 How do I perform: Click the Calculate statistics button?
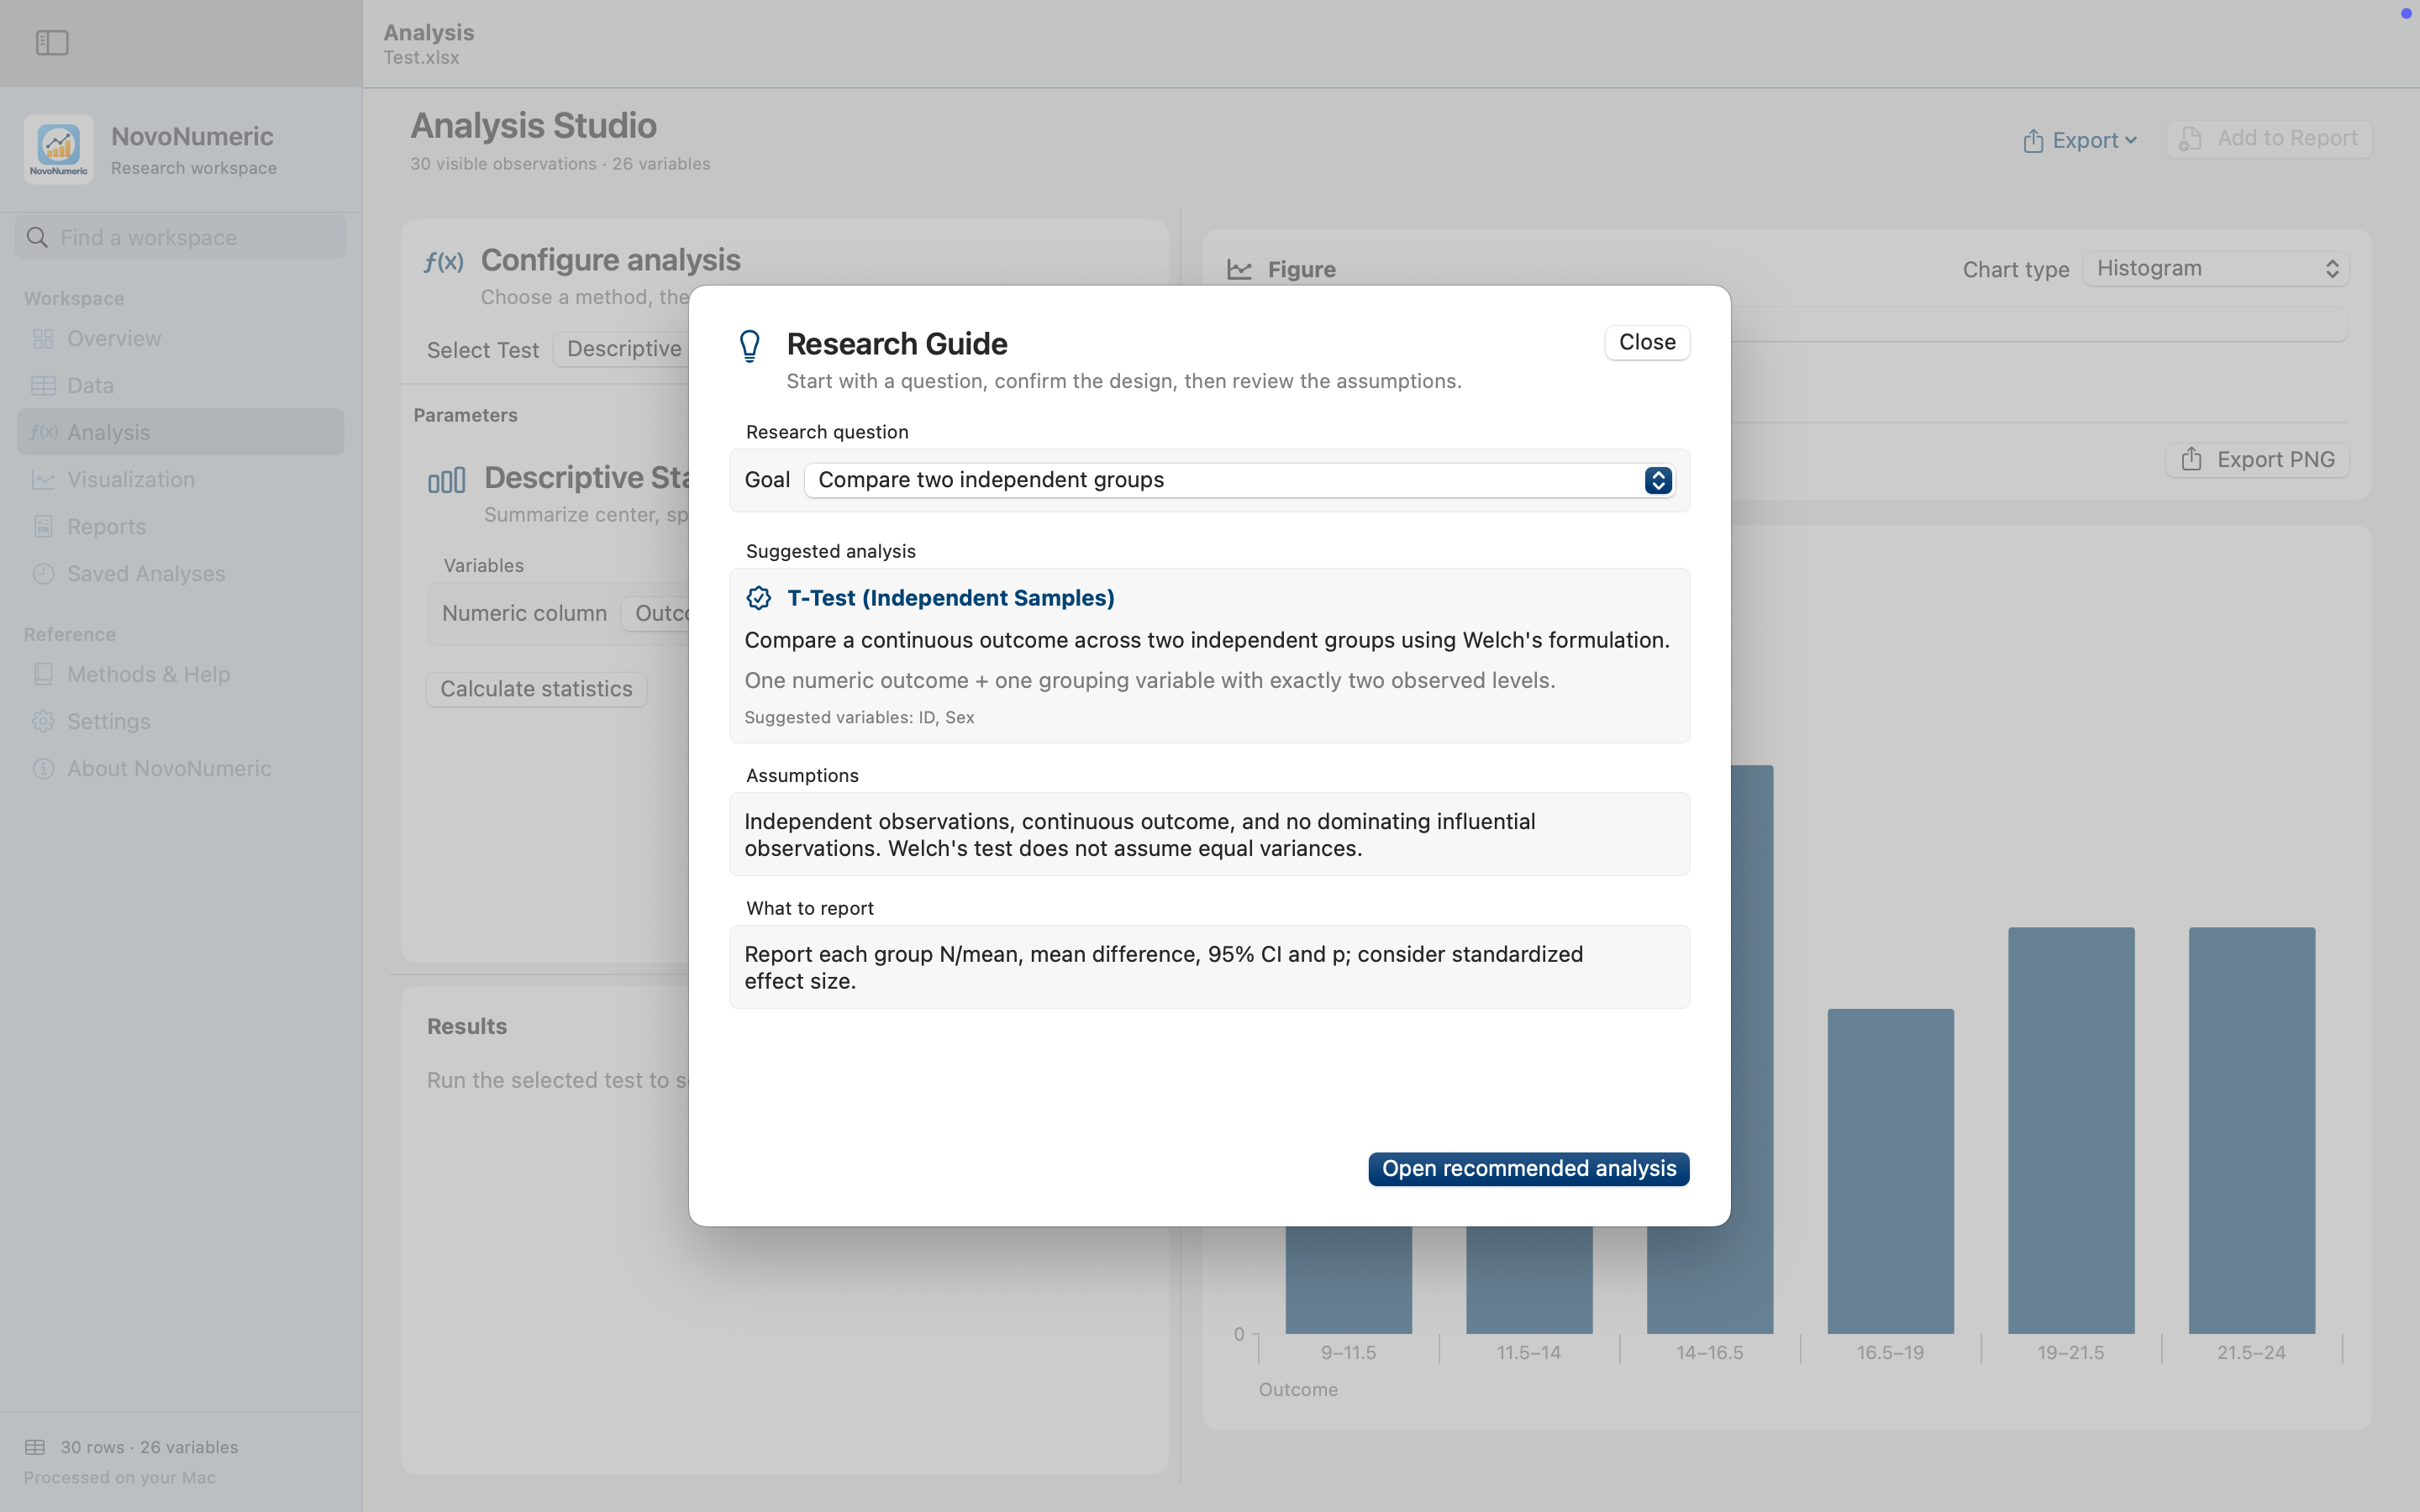click(x=537, y=689)
